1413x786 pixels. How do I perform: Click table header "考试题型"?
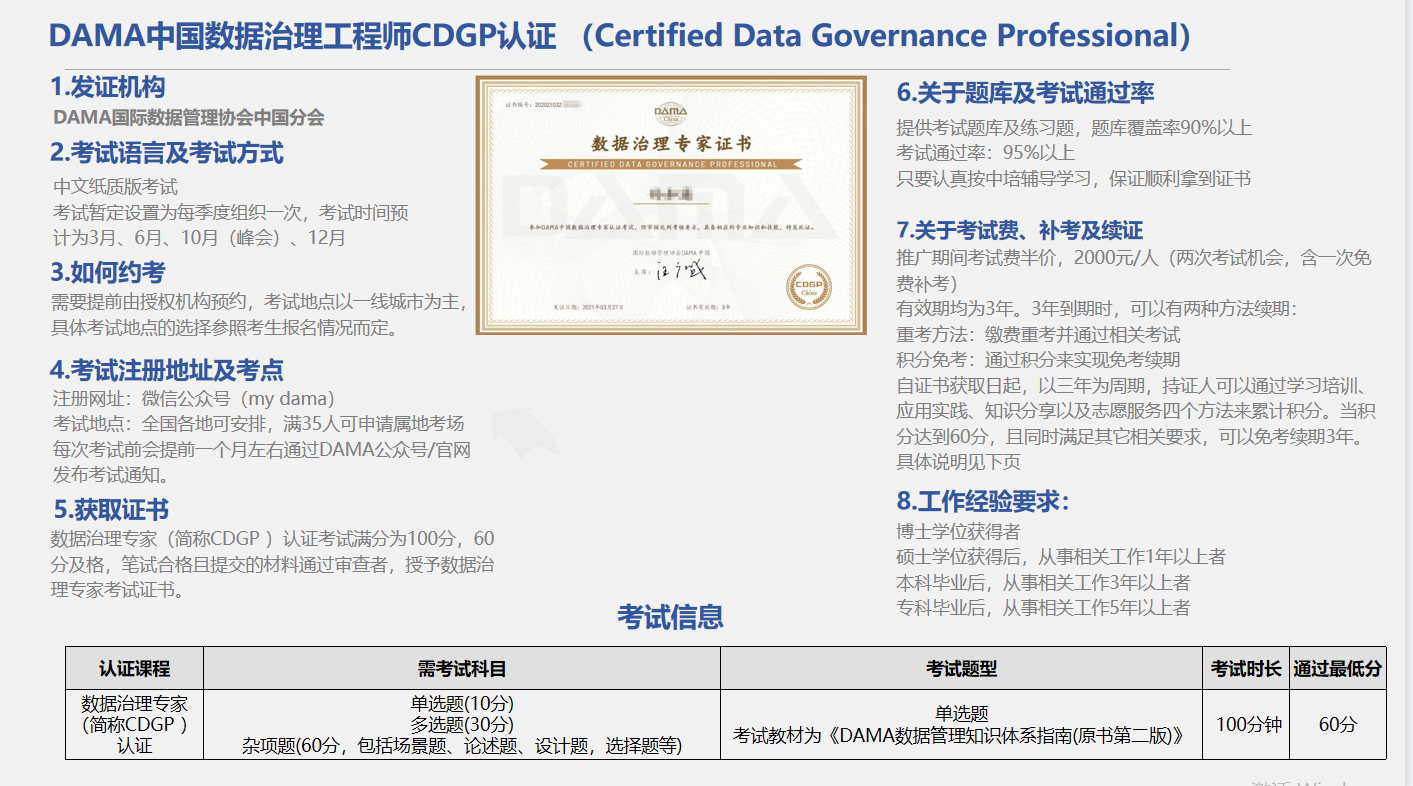pos(961,669)
